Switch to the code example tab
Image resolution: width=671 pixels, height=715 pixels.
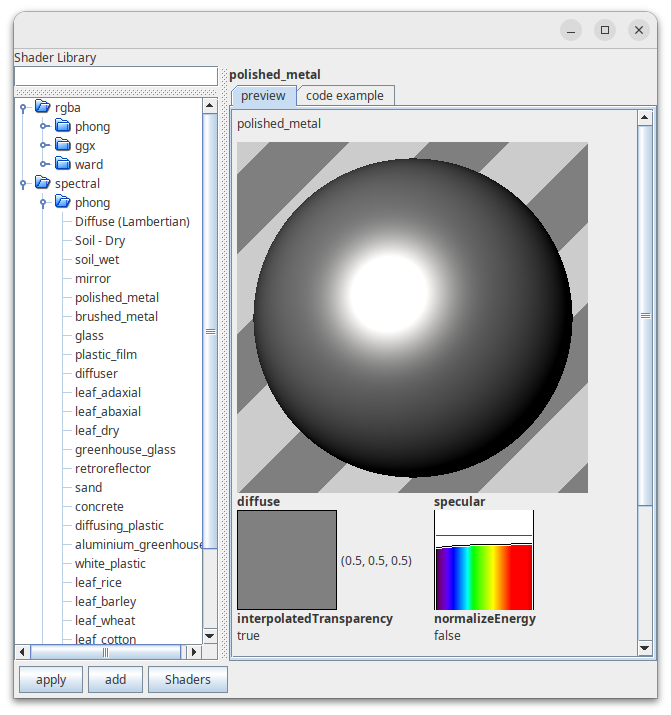click(x=345, y=96)
